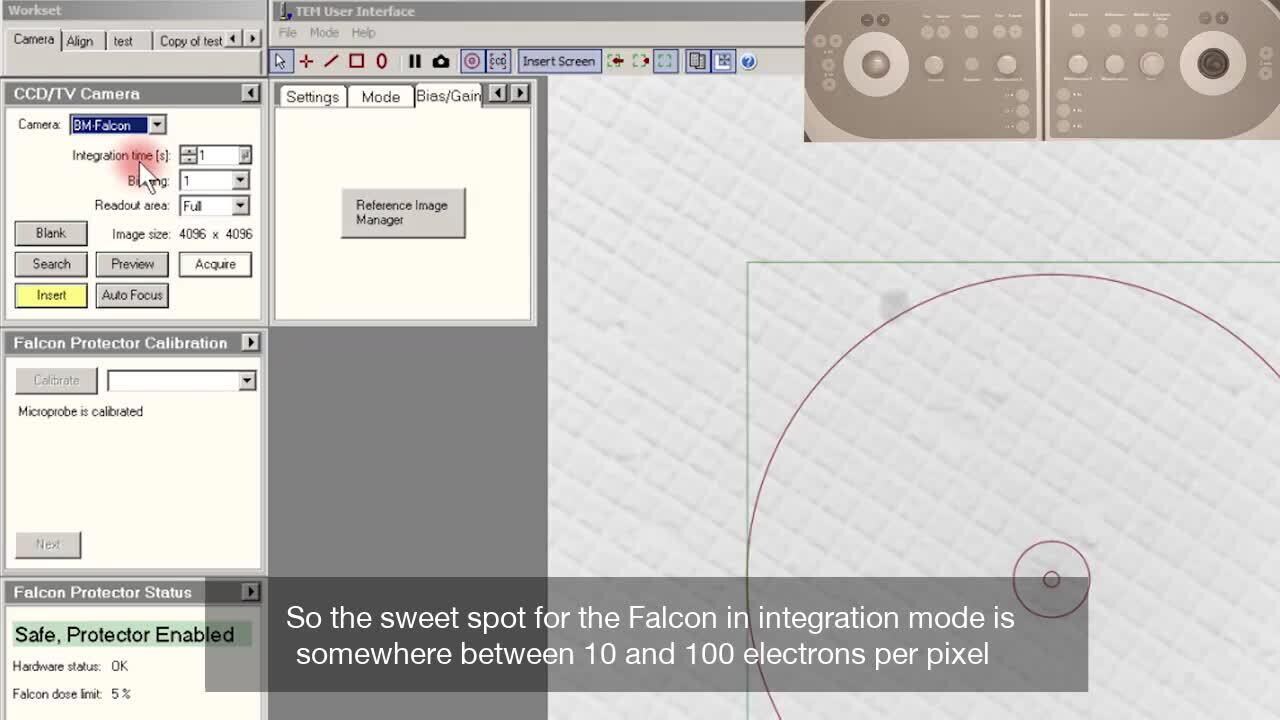Select the arrow pointer tool

point(280,61)
